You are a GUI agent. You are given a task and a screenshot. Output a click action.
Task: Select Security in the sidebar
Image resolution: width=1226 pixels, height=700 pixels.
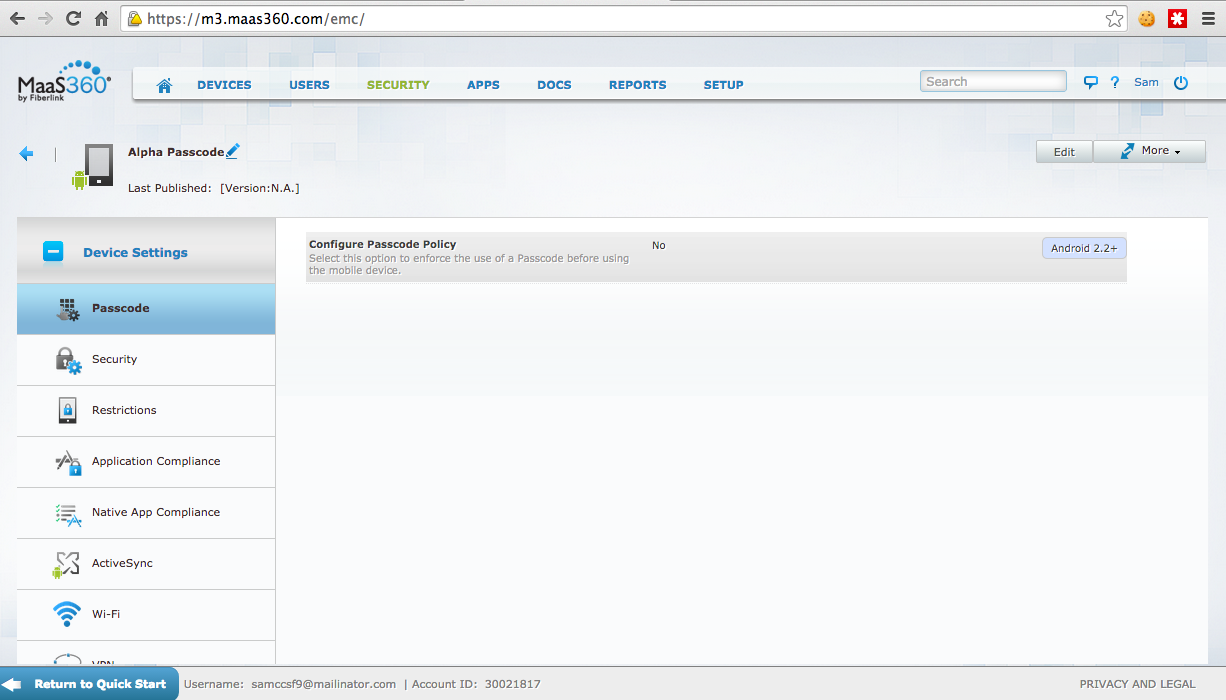click(x=146, y=360)
